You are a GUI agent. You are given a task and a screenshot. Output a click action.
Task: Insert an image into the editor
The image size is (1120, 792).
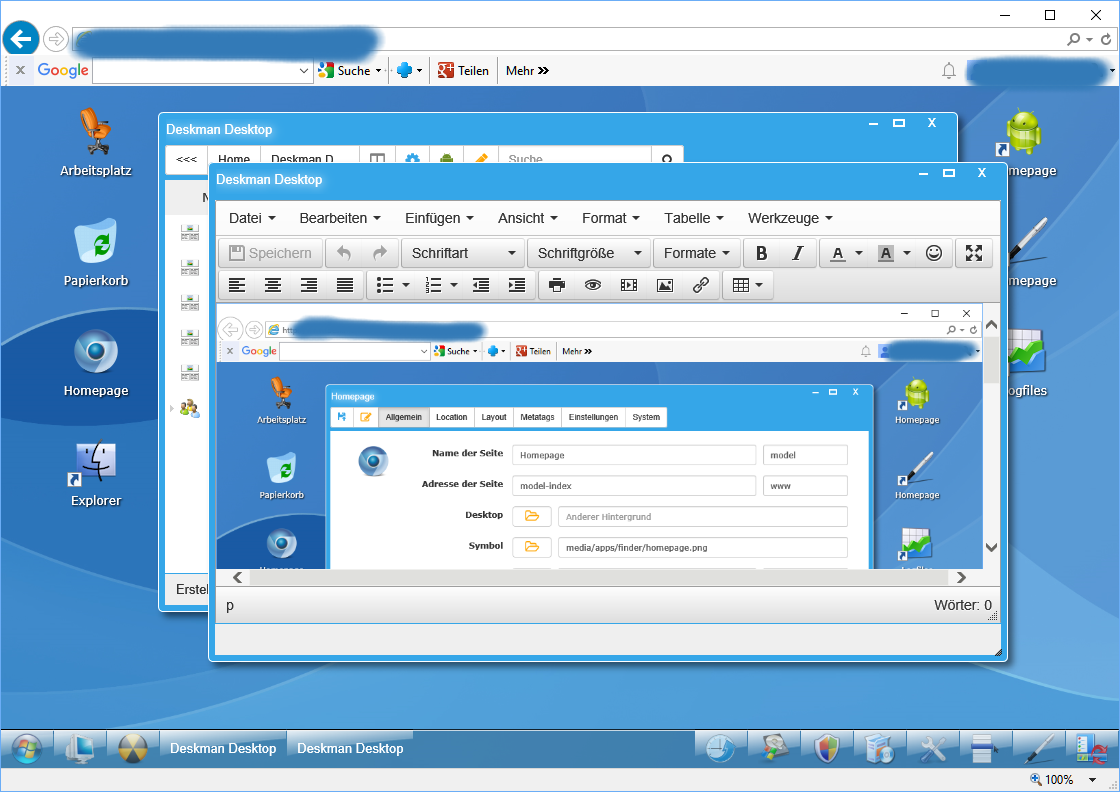click(x=664, y=286)
